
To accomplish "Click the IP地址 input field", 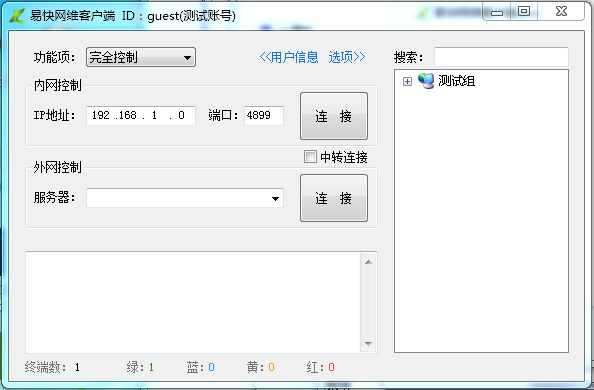I will (141, 116).
